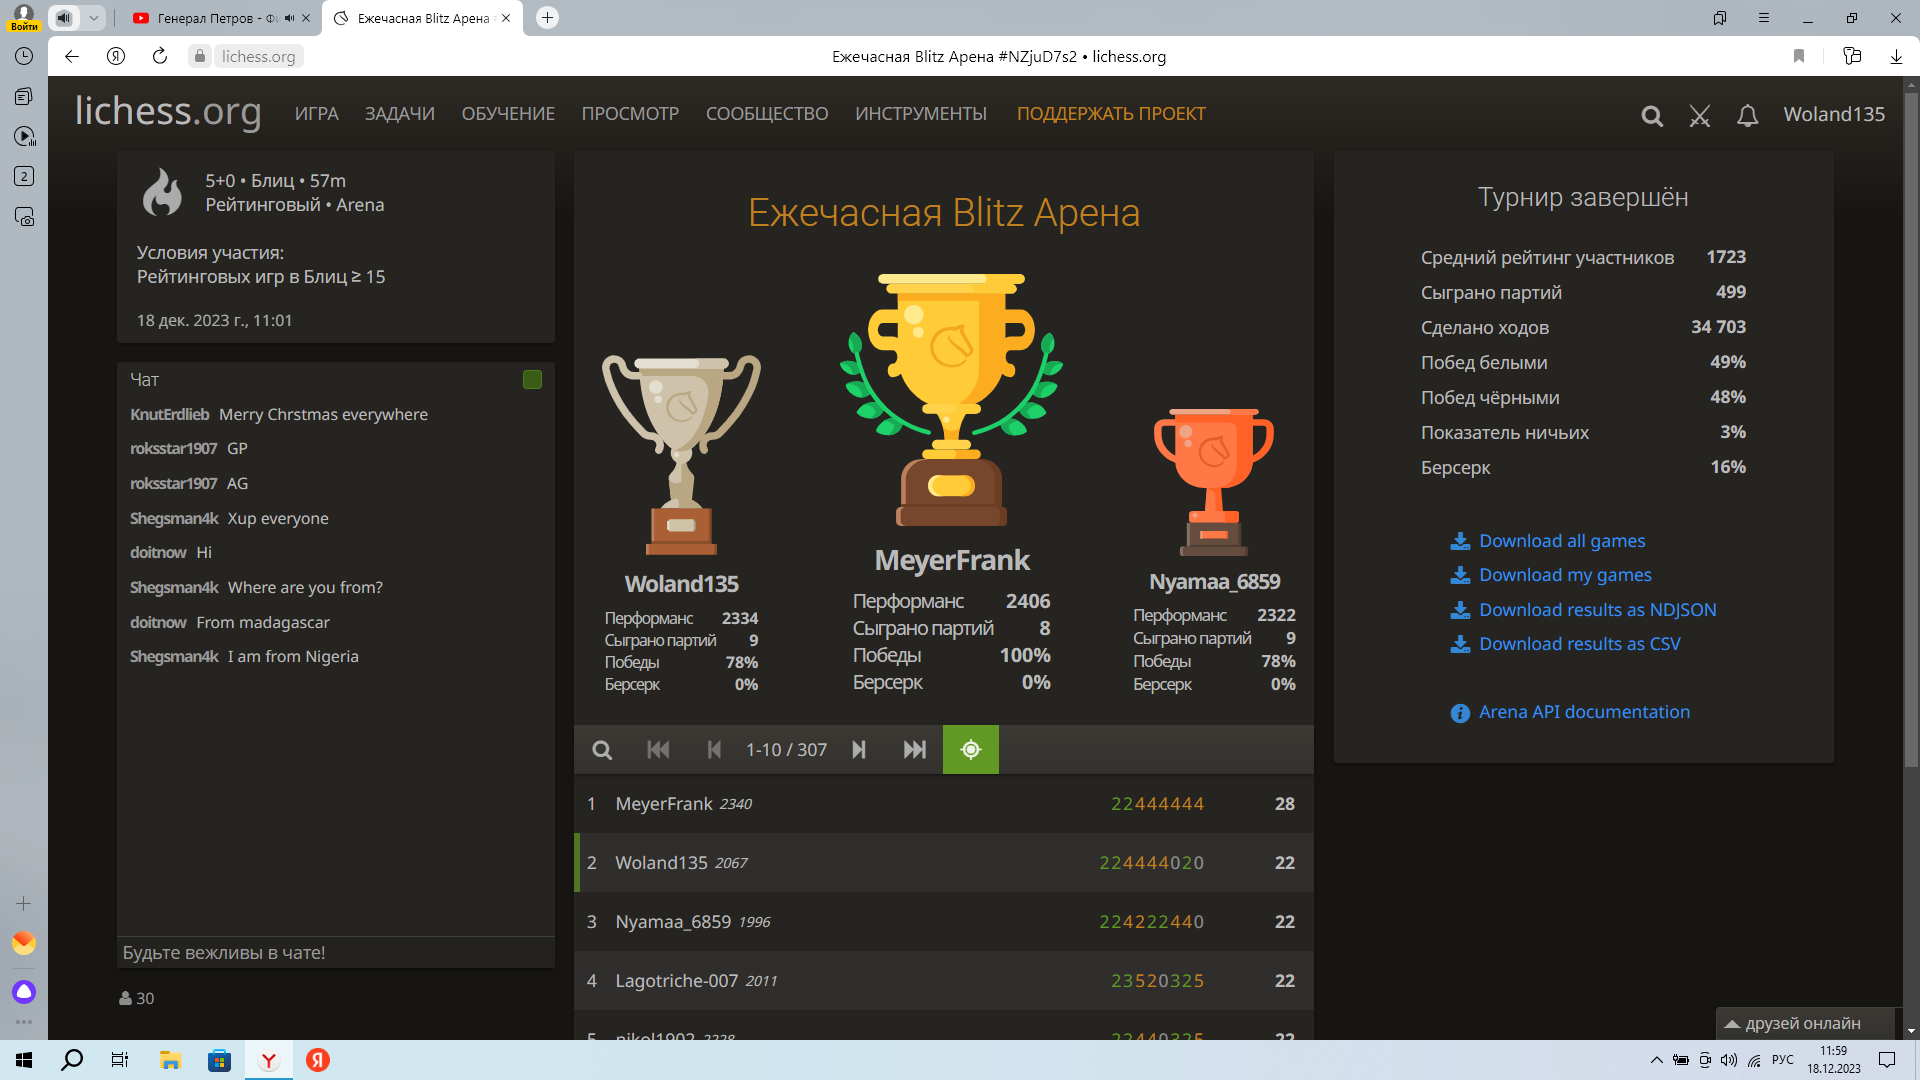1920x1080 pixels.
Task: Click KnutErdlieb username in chat
Action: (x=169, y=415)
